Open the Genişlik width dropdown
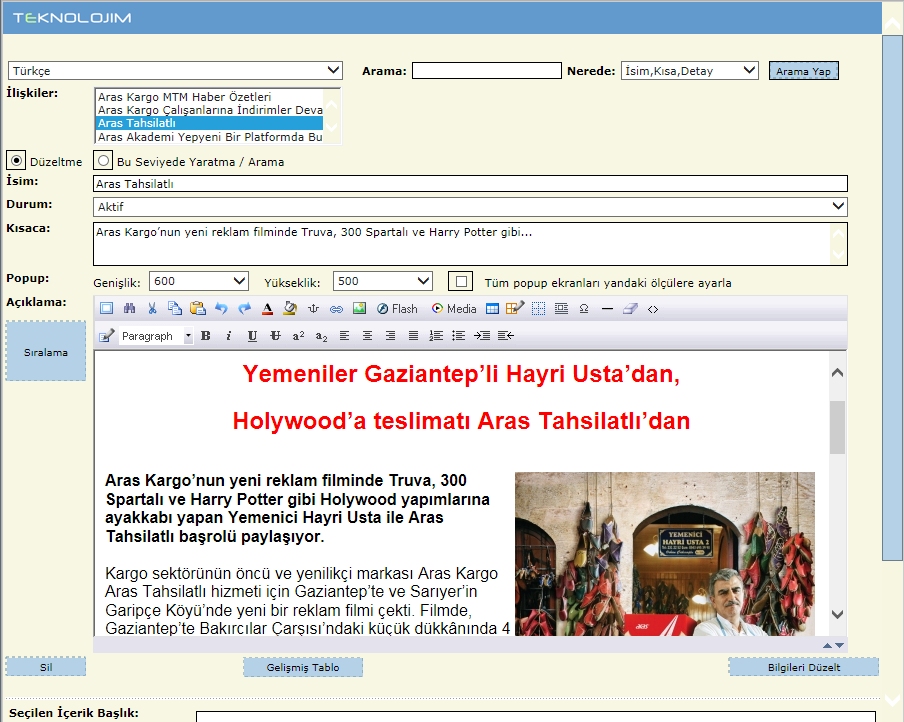Screen dimensions: 904x722 point(199,281)
